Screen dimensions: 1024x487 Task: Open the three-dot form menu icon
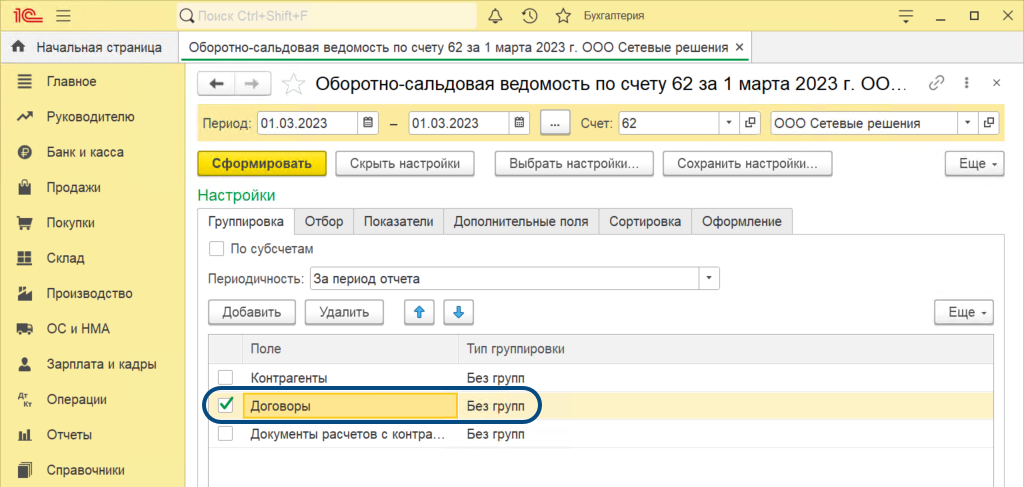click(967, 83)
